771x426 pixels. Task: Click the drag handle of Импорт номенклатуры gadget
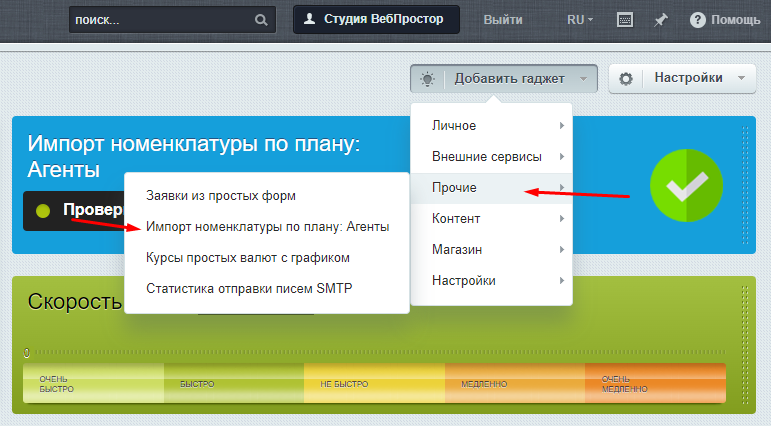(x=745, y=185)
